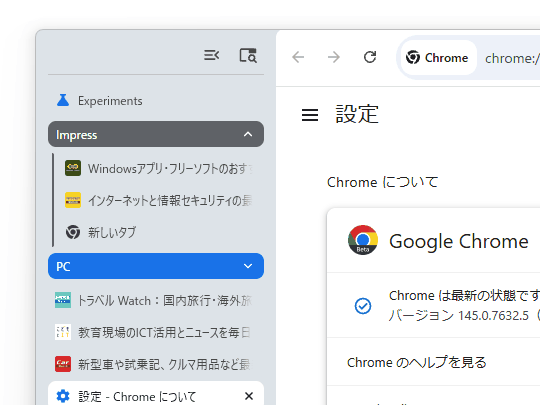The width and height of the screenshot is (540, 405).
Task: Click the Google Chrome Beta logo
Action: (363, 240)
